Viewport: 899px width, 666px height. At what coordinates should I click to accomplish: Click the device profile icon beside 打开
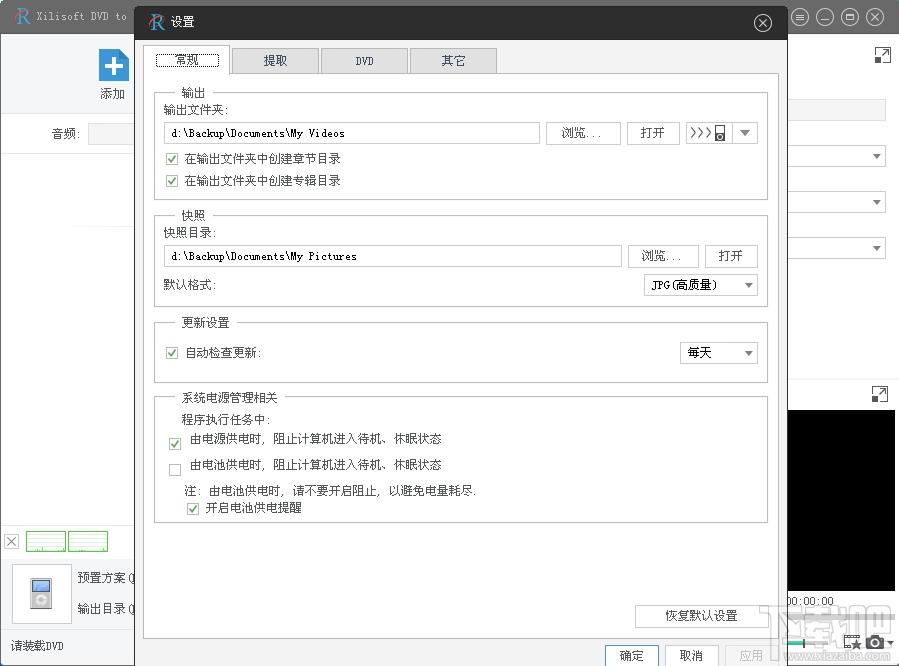(x=709, y=133)
